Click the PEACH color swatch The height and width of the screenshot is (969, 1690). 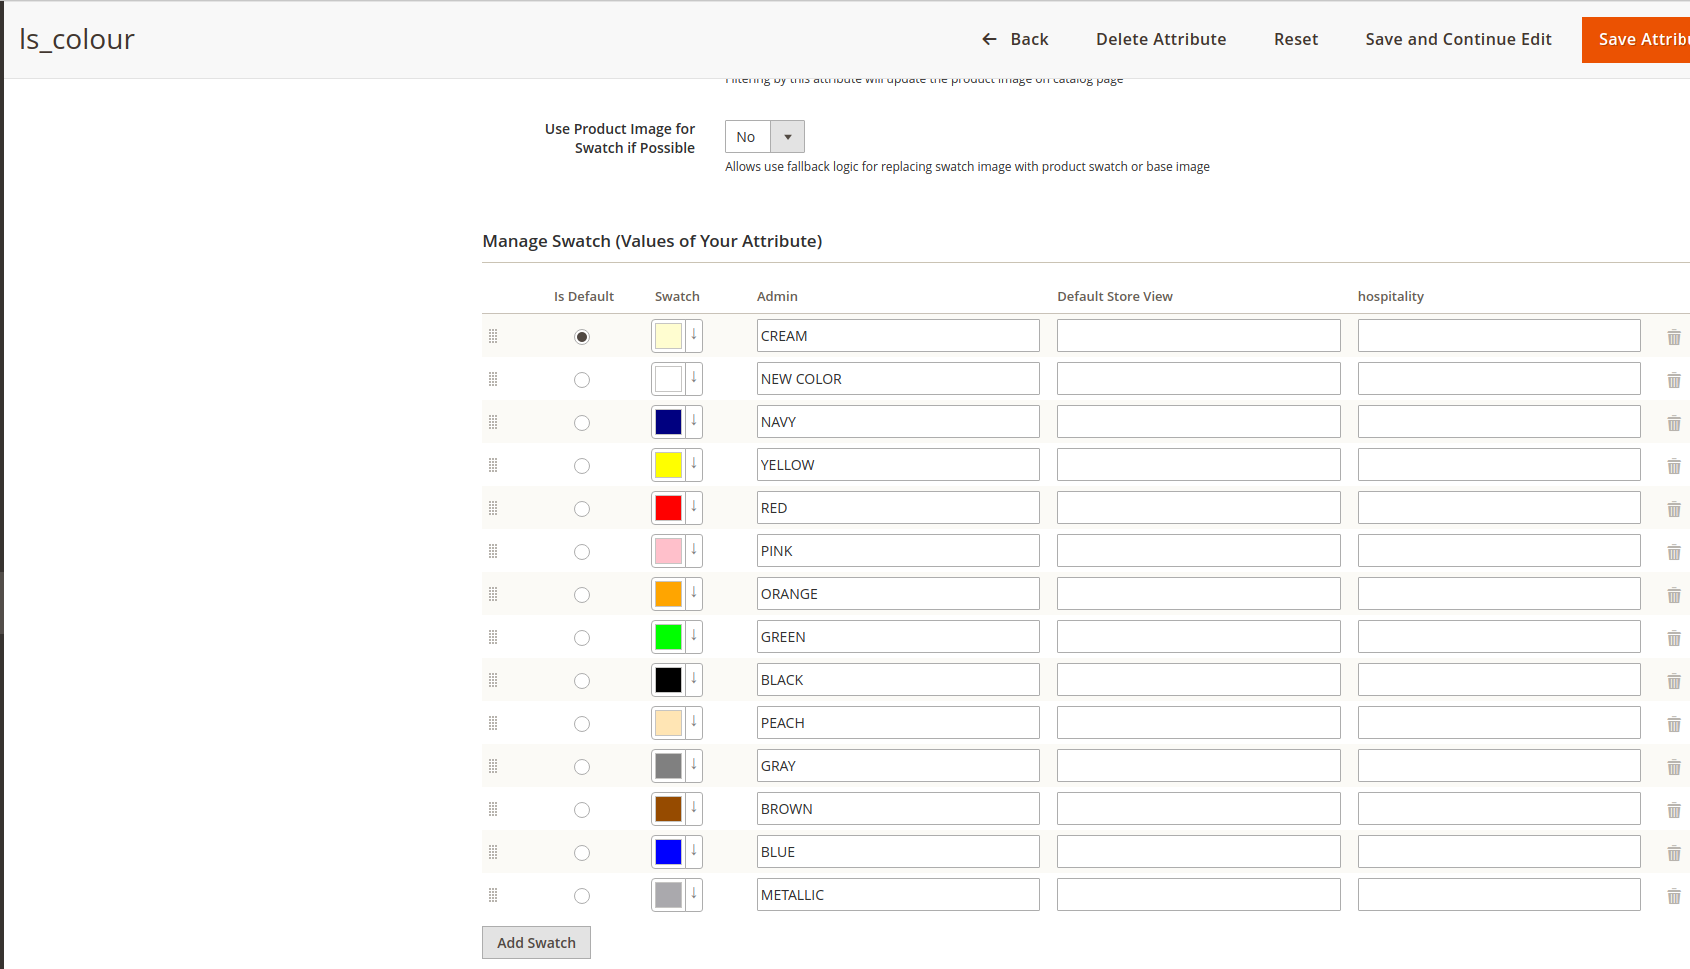tap(668, 723)
